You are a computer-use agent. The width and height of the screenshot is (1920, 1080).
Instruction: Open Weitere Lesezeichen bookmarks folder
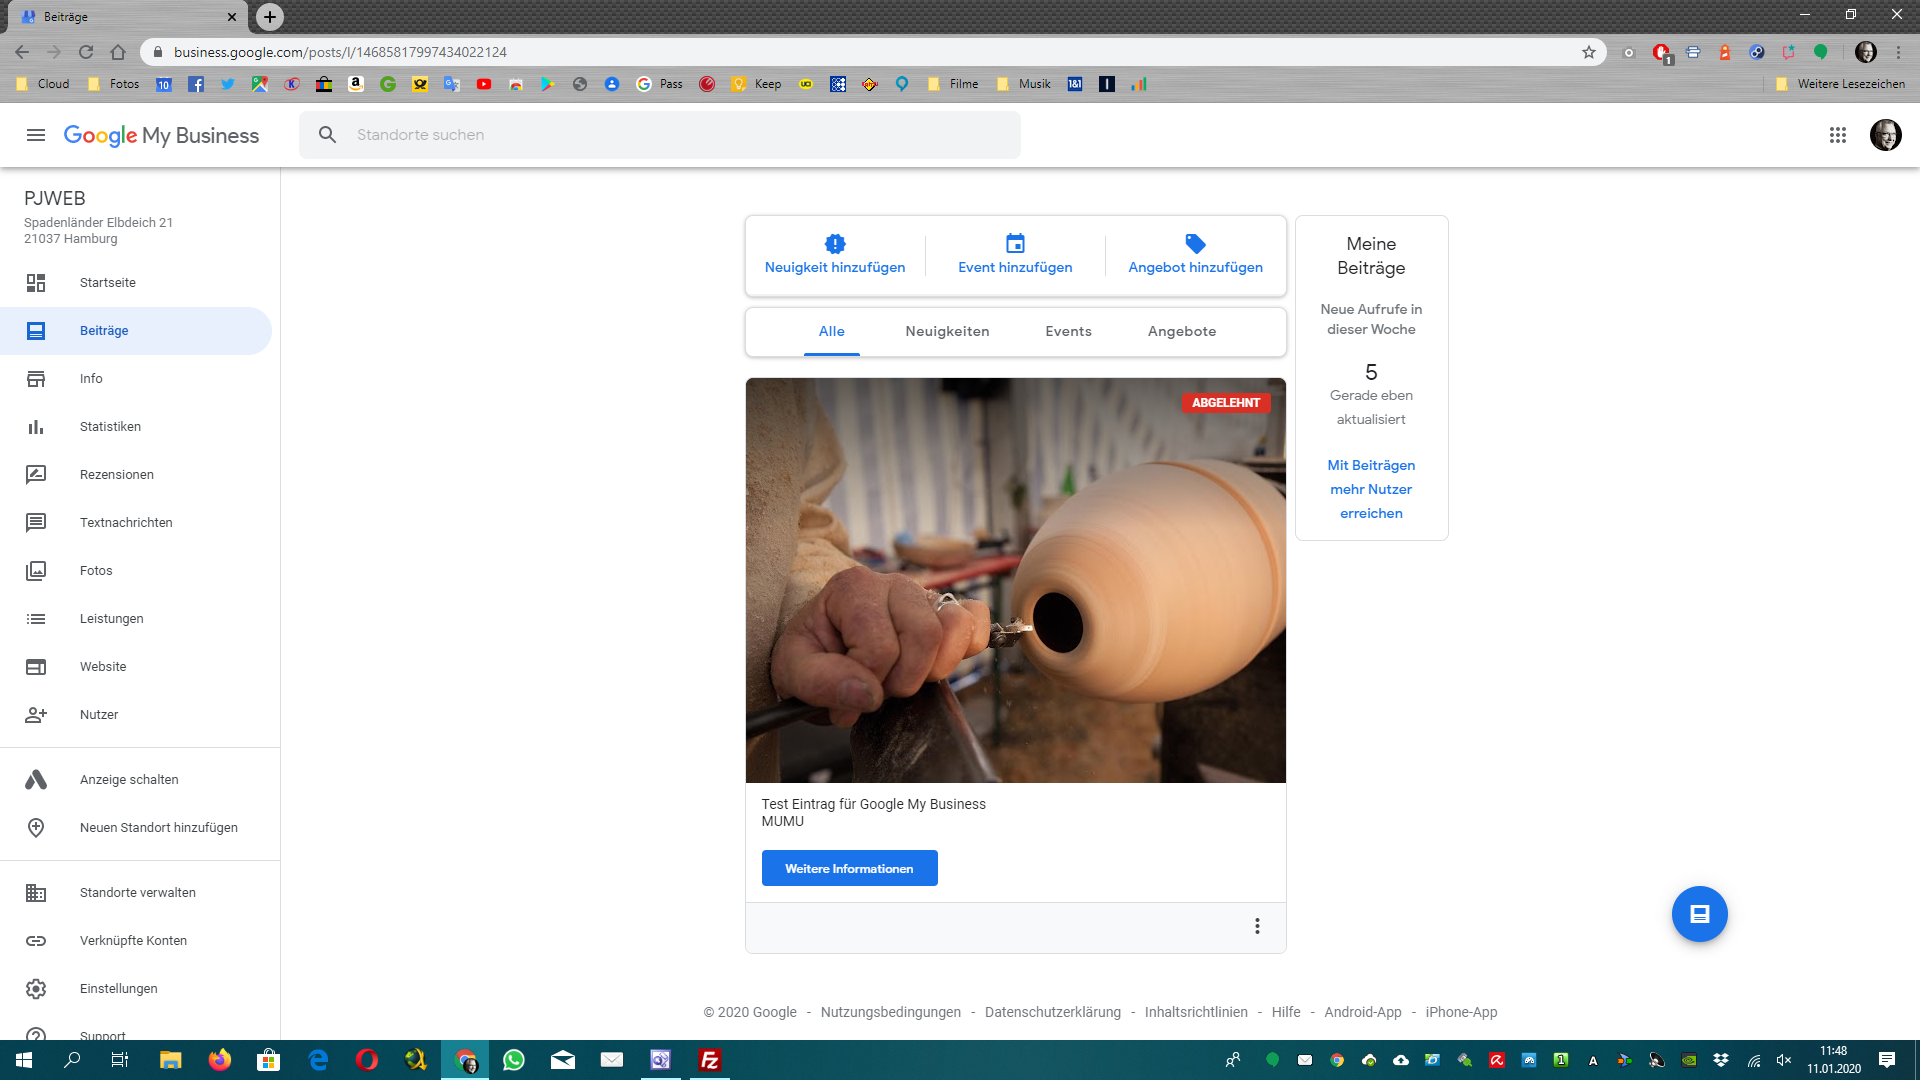(x=1840, y=84)
